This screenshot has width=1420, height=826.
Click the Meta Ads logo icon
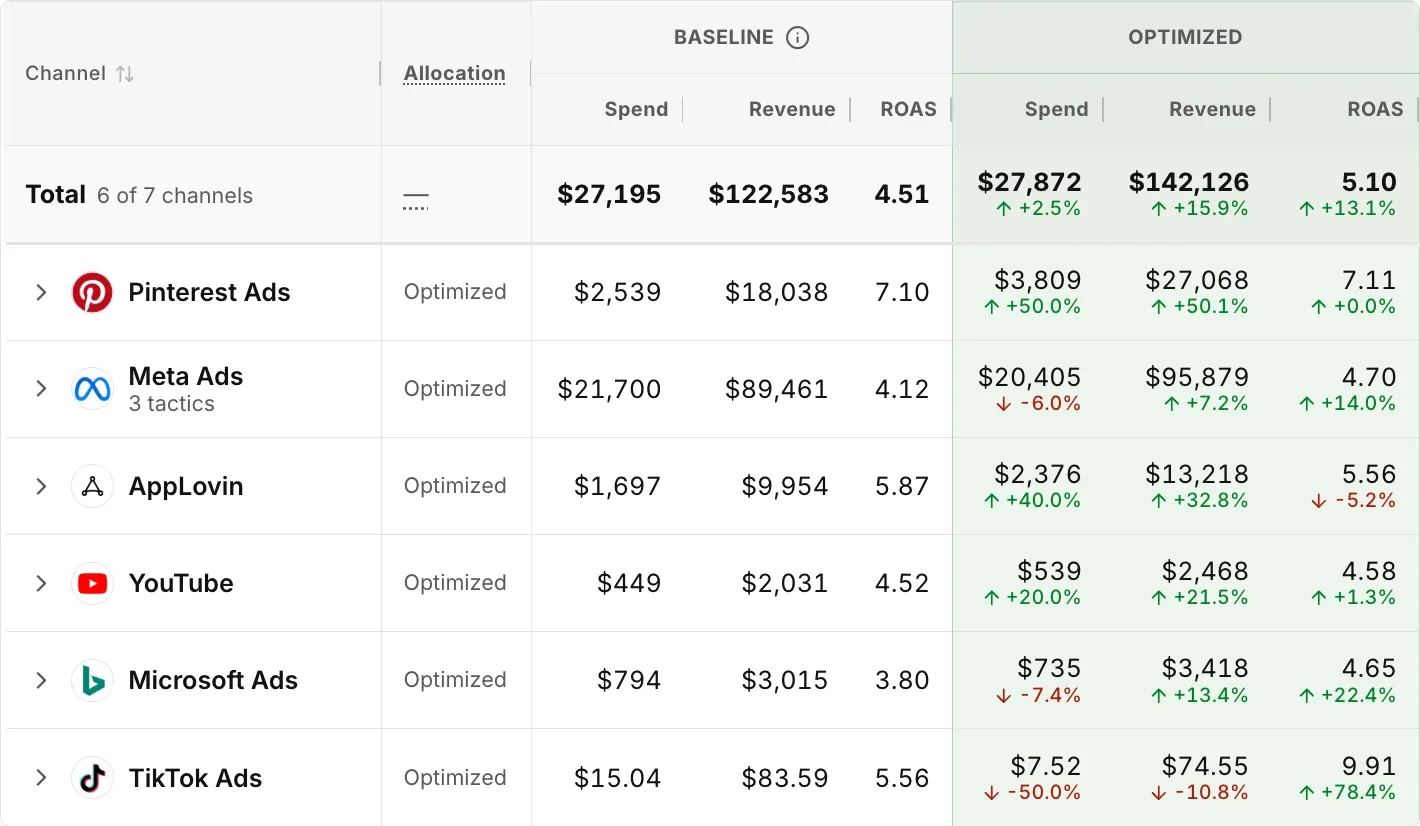point(92,389)
